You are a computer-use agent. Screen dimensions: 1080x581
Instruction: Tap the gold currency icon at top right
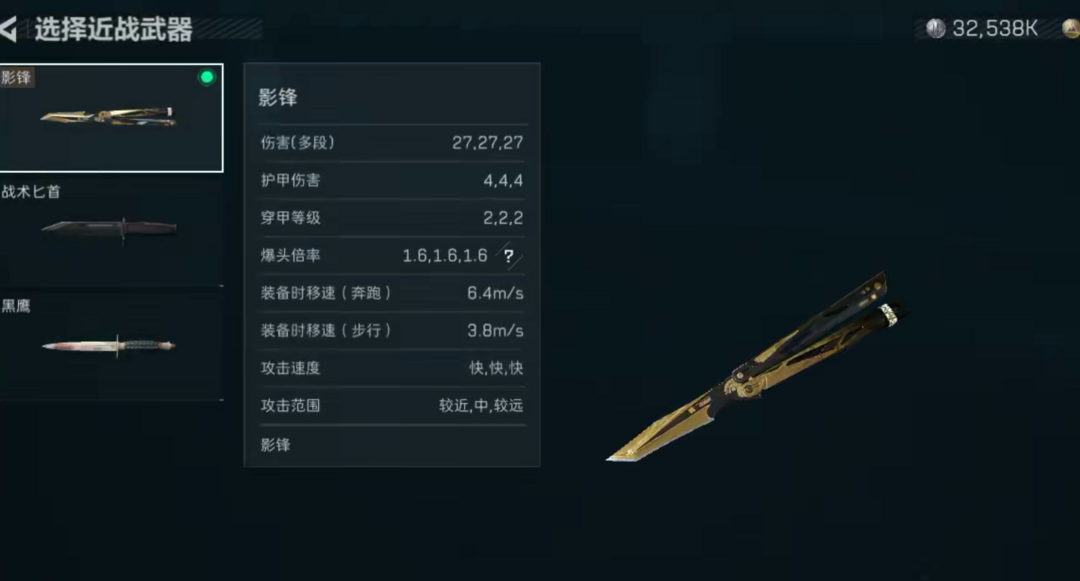point(1071,28)
